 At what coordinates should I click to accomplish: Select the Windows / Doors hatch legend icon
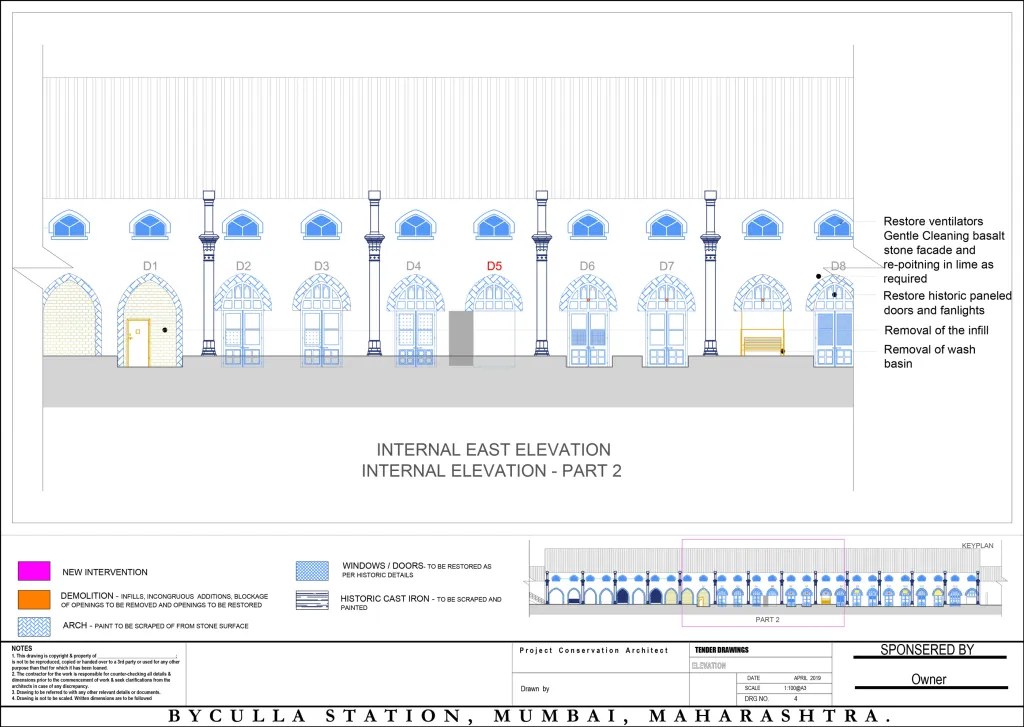[312, 571]
